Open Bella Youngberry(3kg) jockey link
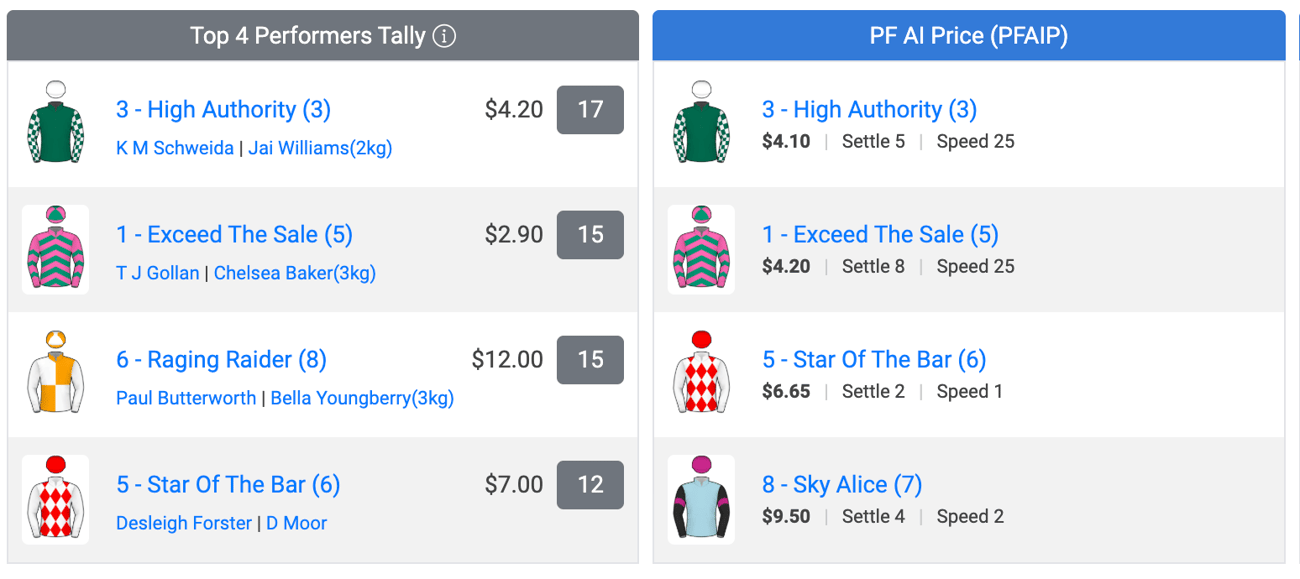The image size is (1300, 579). tap(362, 398)
